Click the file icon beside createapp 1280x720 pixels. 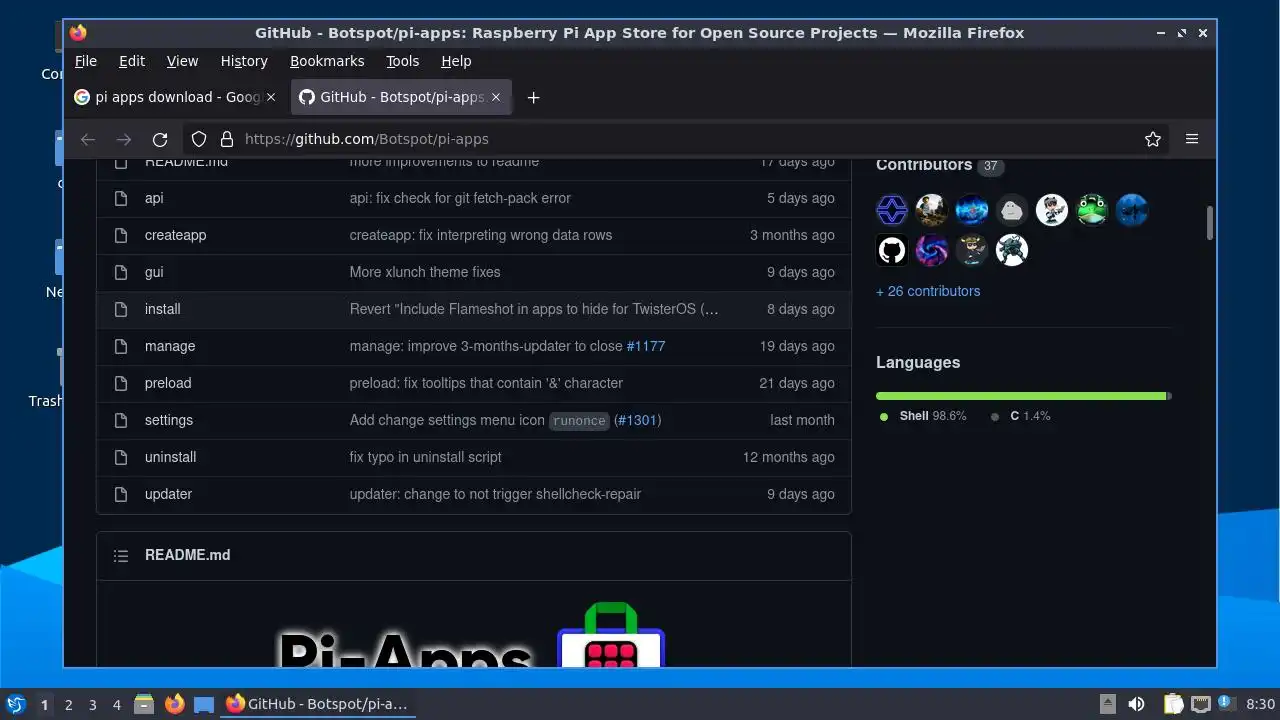(121, 235)
